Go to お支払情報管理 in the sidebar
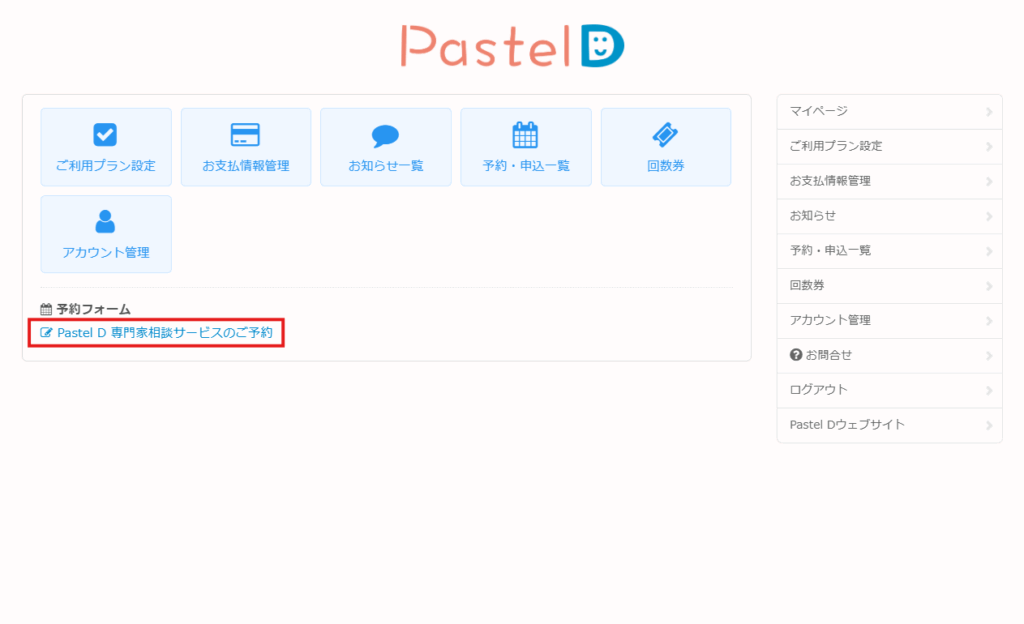Screen dimensions: 1024x624 (830, 181)
